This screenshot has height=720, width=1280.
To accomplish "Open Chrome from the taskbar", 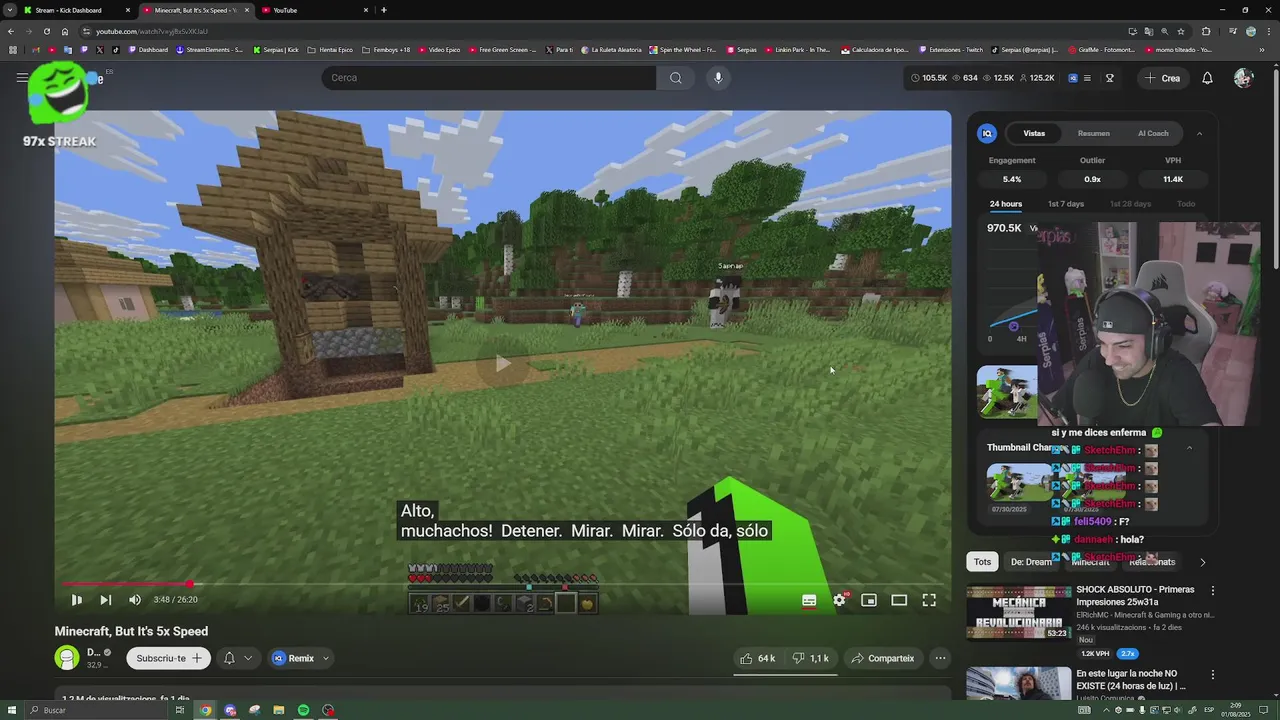I will [206, 710].
